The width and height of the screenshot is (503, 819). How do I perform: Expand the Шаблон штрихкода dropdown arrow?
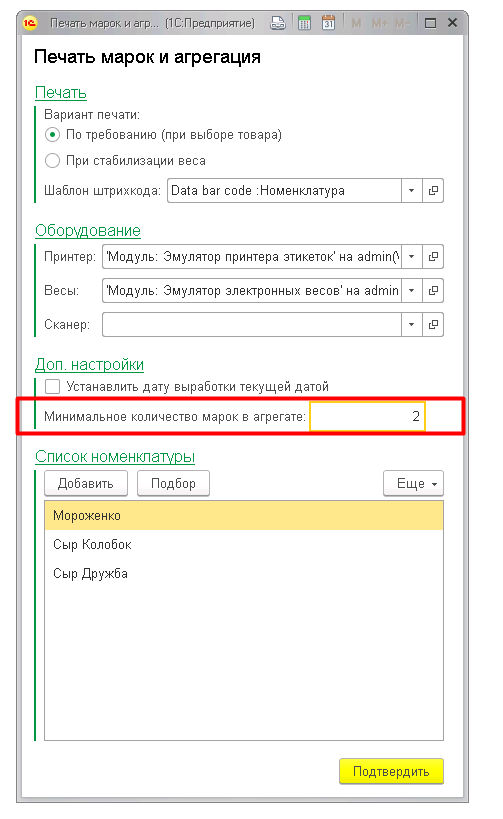pyautogui.click(x=412, y=191)
